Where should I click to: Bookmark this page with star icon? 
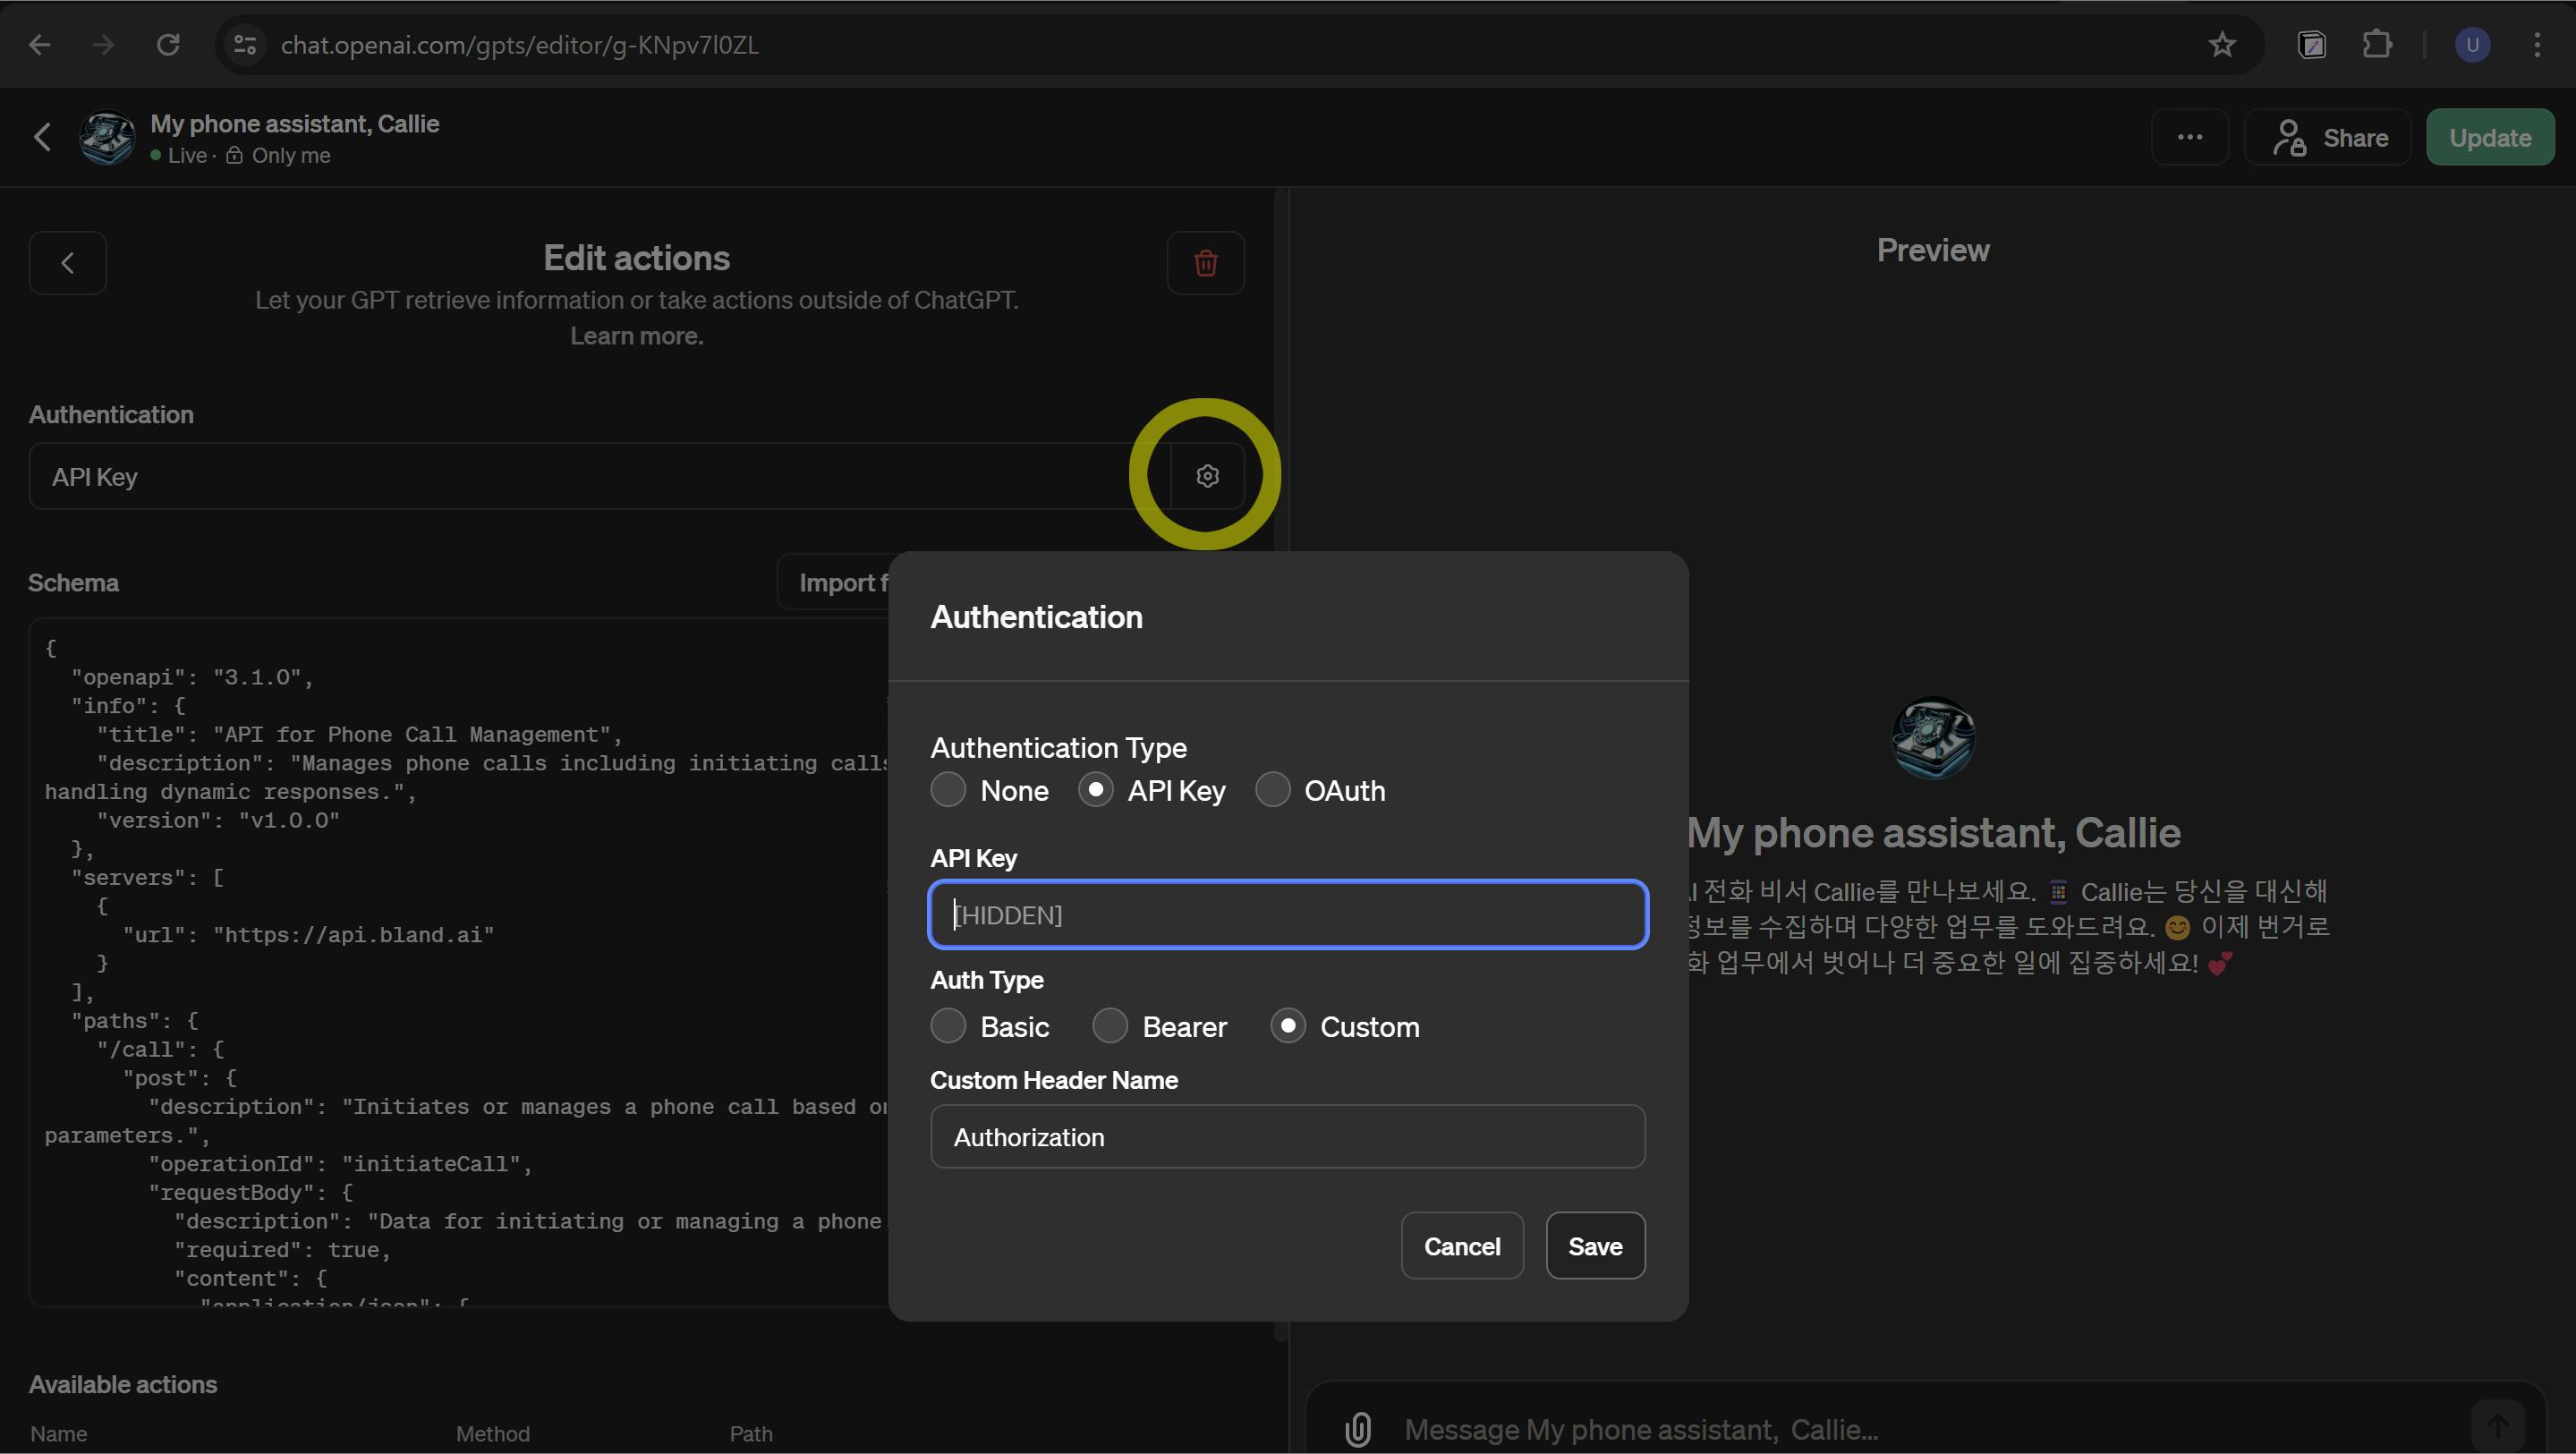[2221, 45]
